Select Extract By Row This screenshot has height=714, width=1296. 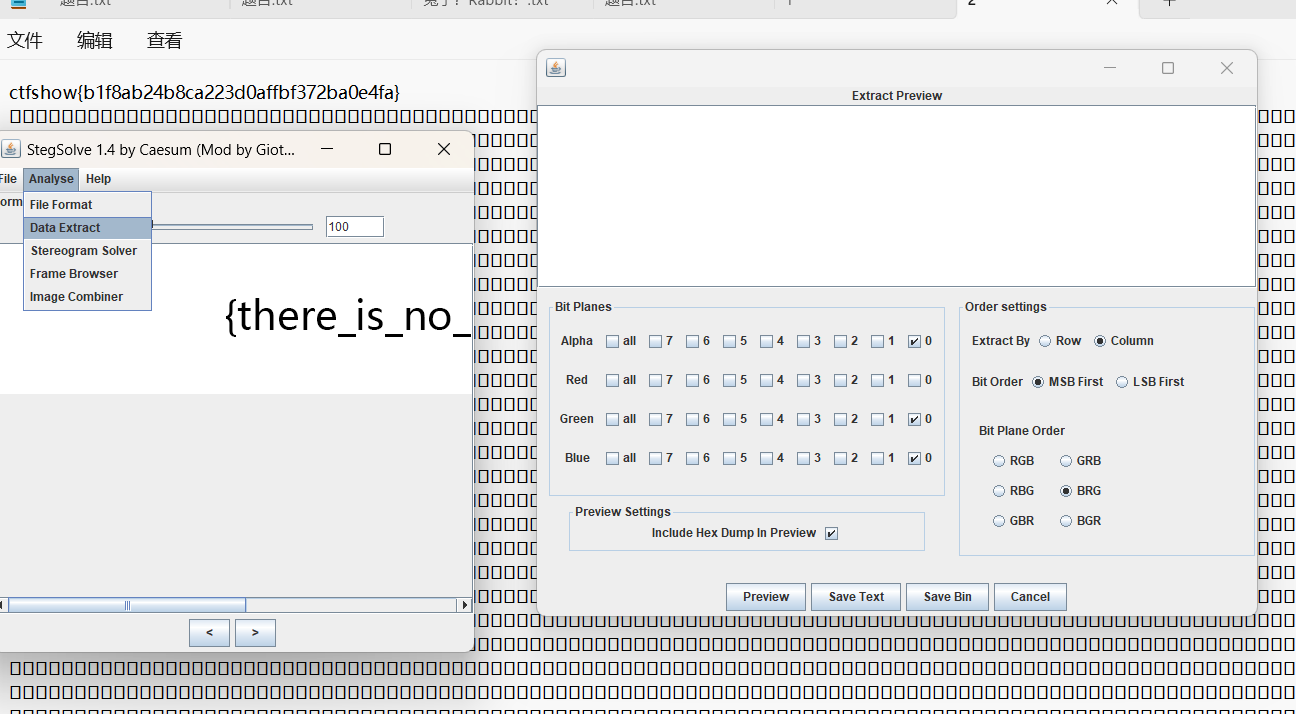tap(1045, 341)
